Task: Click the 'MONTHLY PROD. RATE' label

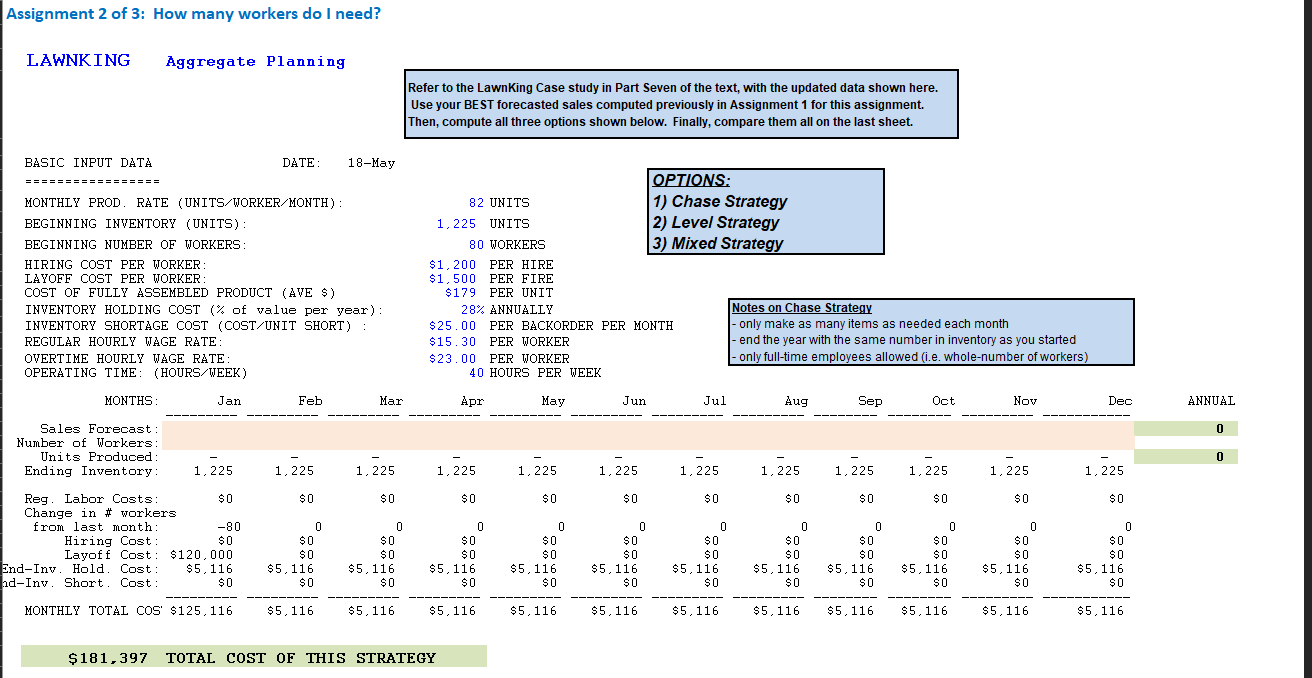Action: click(x=184, y=203)
